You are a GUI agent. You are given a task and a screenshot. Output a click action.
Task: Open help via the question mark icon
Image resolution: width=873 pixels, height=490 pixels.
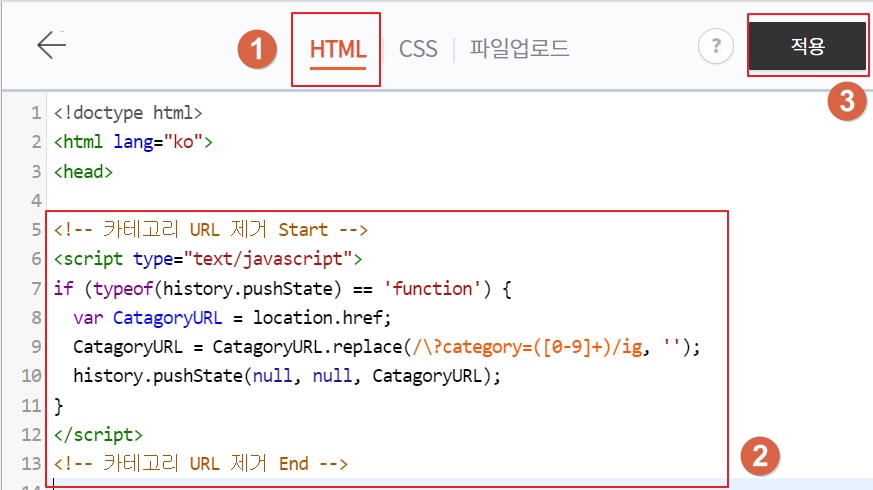point(716,46)
